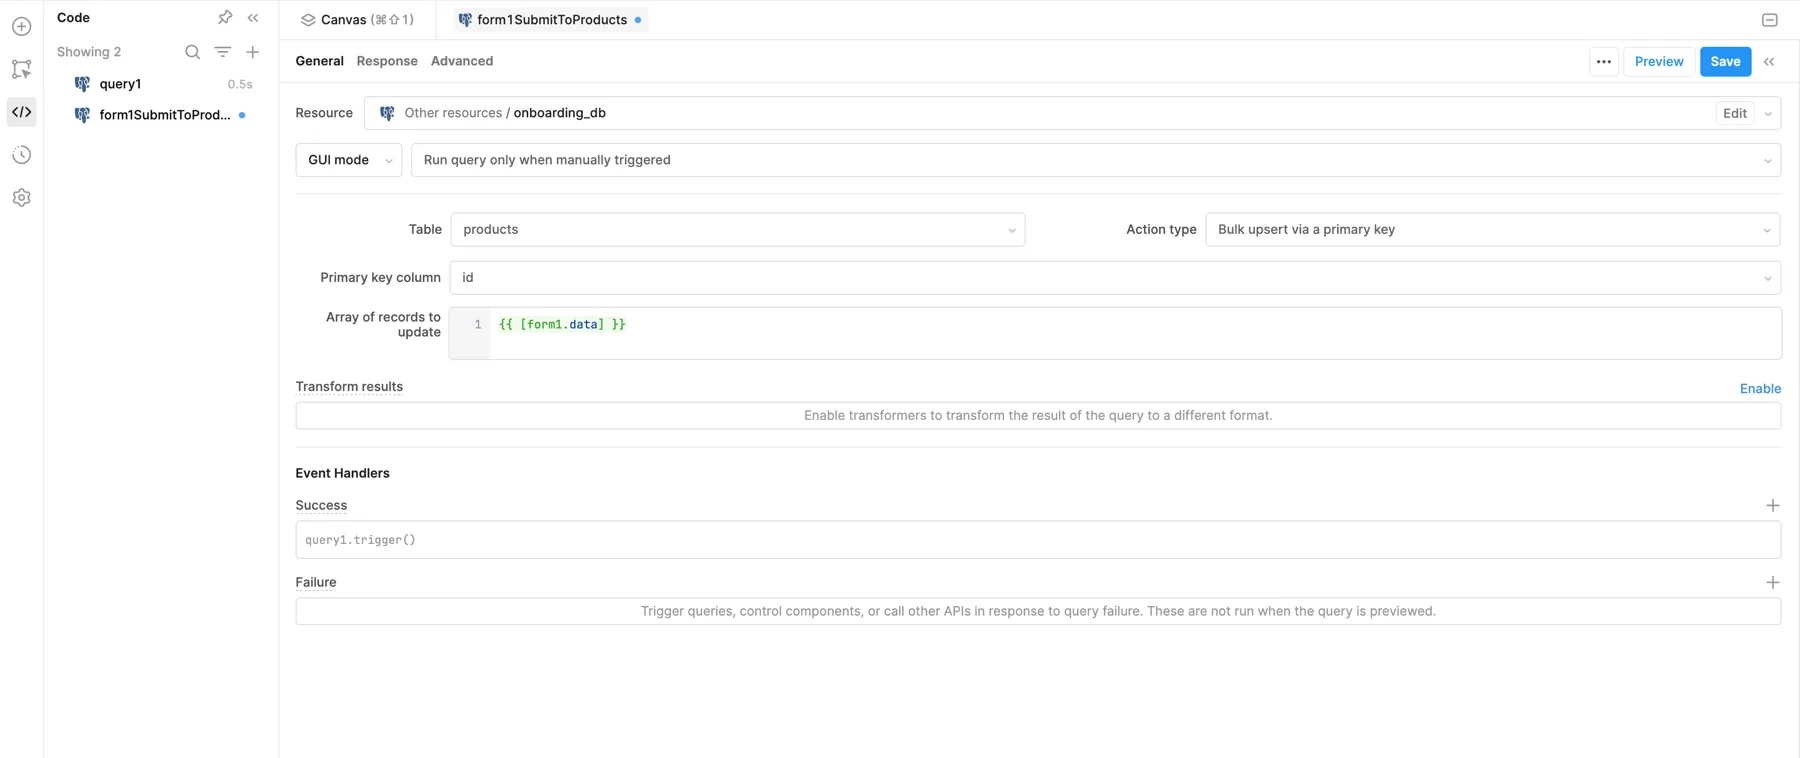Click the array of records code field
The height and width of the screenshot is (758, 1800).
[x=1115, y=333]
